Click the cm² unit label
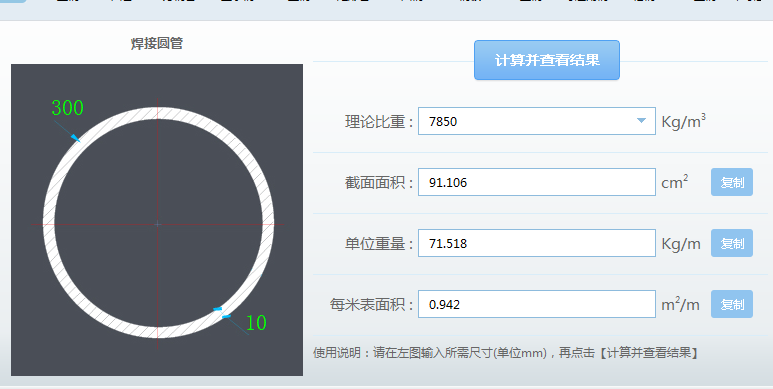 674,182
